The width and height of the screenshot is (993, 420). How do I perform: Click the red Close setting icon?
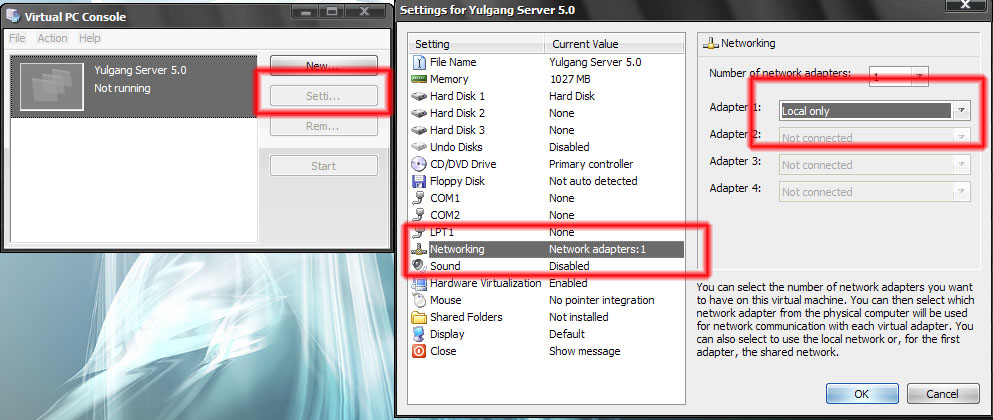[x=419, y=351]
